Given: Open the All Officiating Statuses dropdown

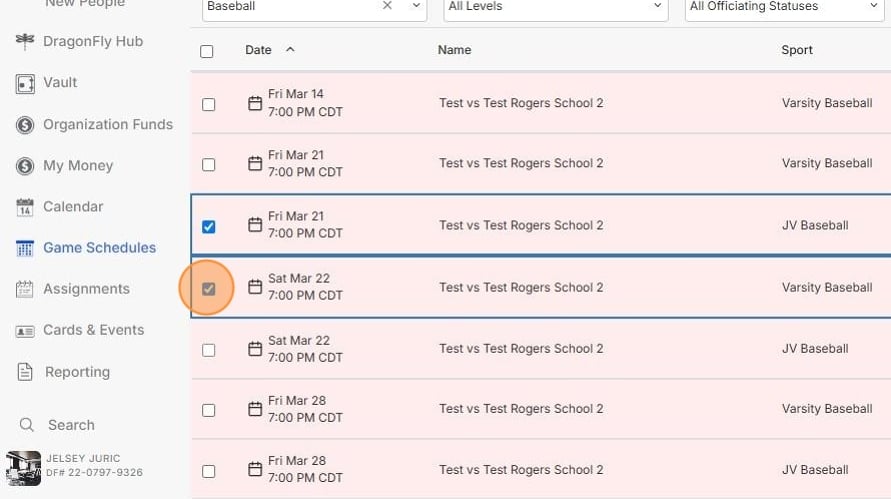Looking at the screenshot, I should pyautogui.click(x=872, y=6).
